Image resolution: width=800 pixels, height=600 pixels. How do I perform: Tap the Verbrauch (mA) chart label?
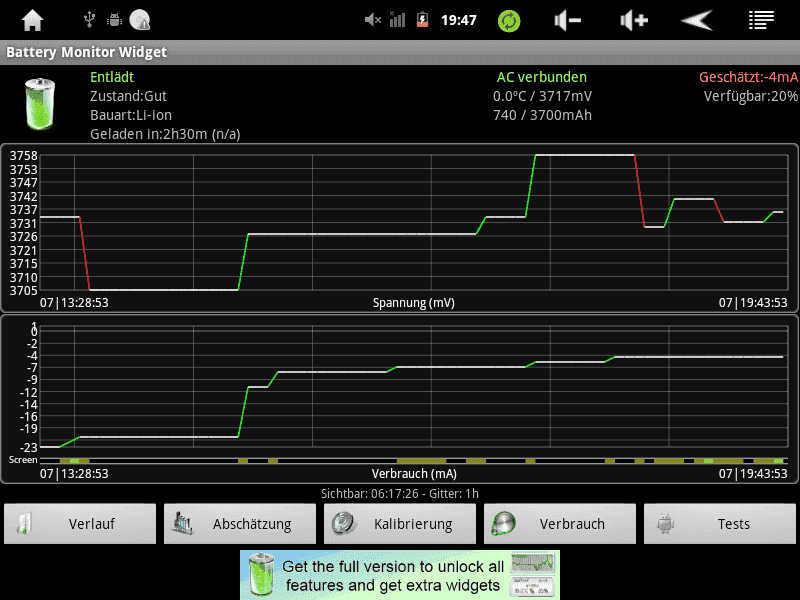(414, 473)
